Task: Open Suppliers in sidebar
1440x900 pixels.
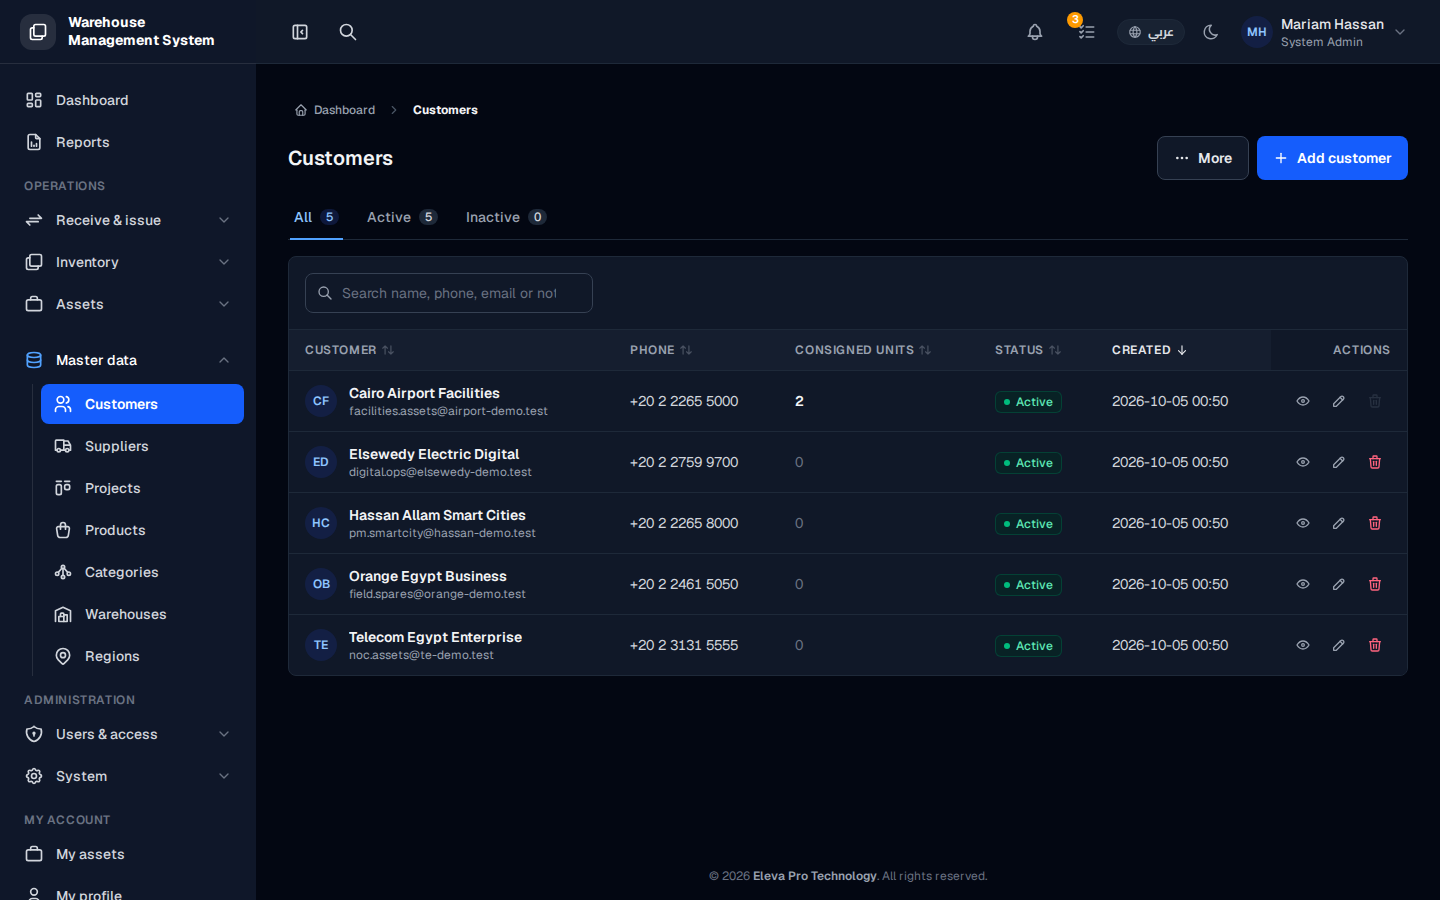Action: click(x=142, y=446)
